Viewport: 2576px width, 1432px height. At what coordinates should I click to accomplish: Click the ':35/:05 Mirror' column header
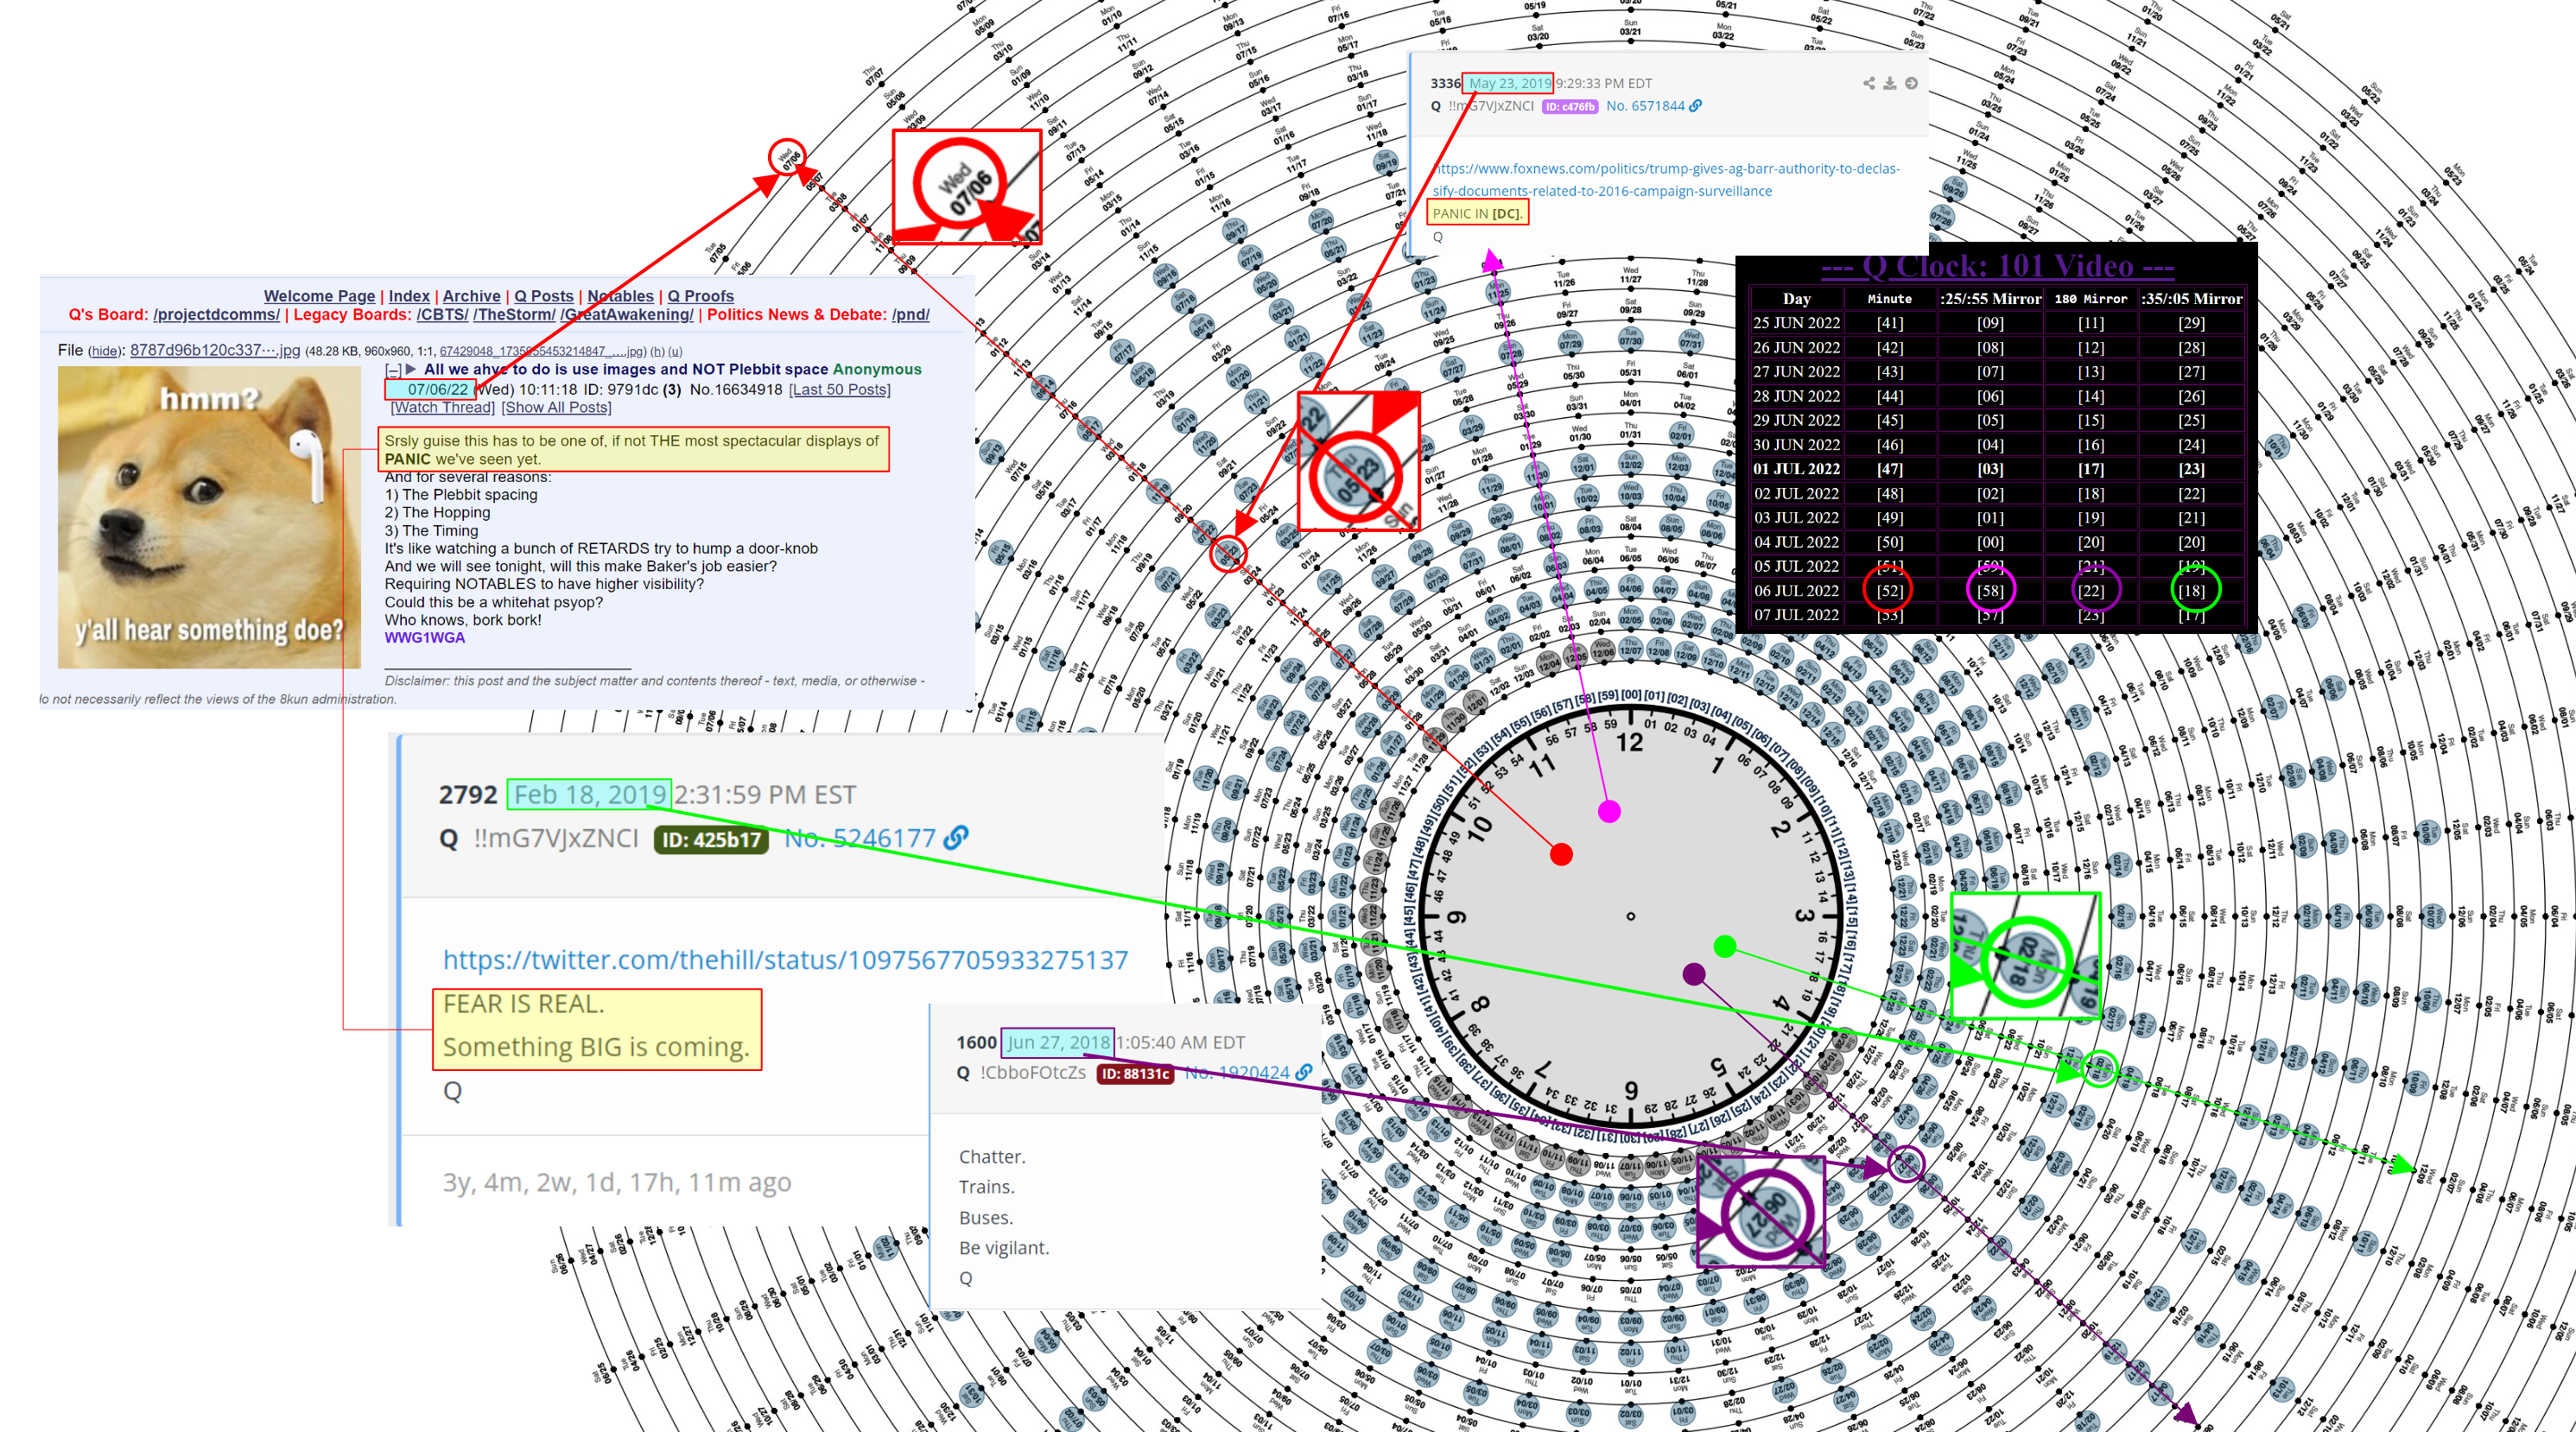pyautogui.click(x=2191, y=299)
